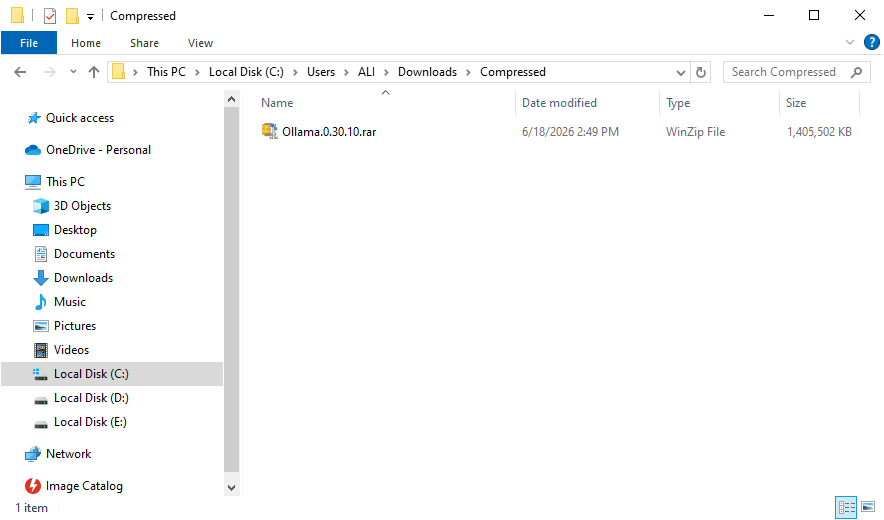Go up one folder level arrow
Image resolution: width=884 pixels, height=520 pixels.
pos(94,72)
